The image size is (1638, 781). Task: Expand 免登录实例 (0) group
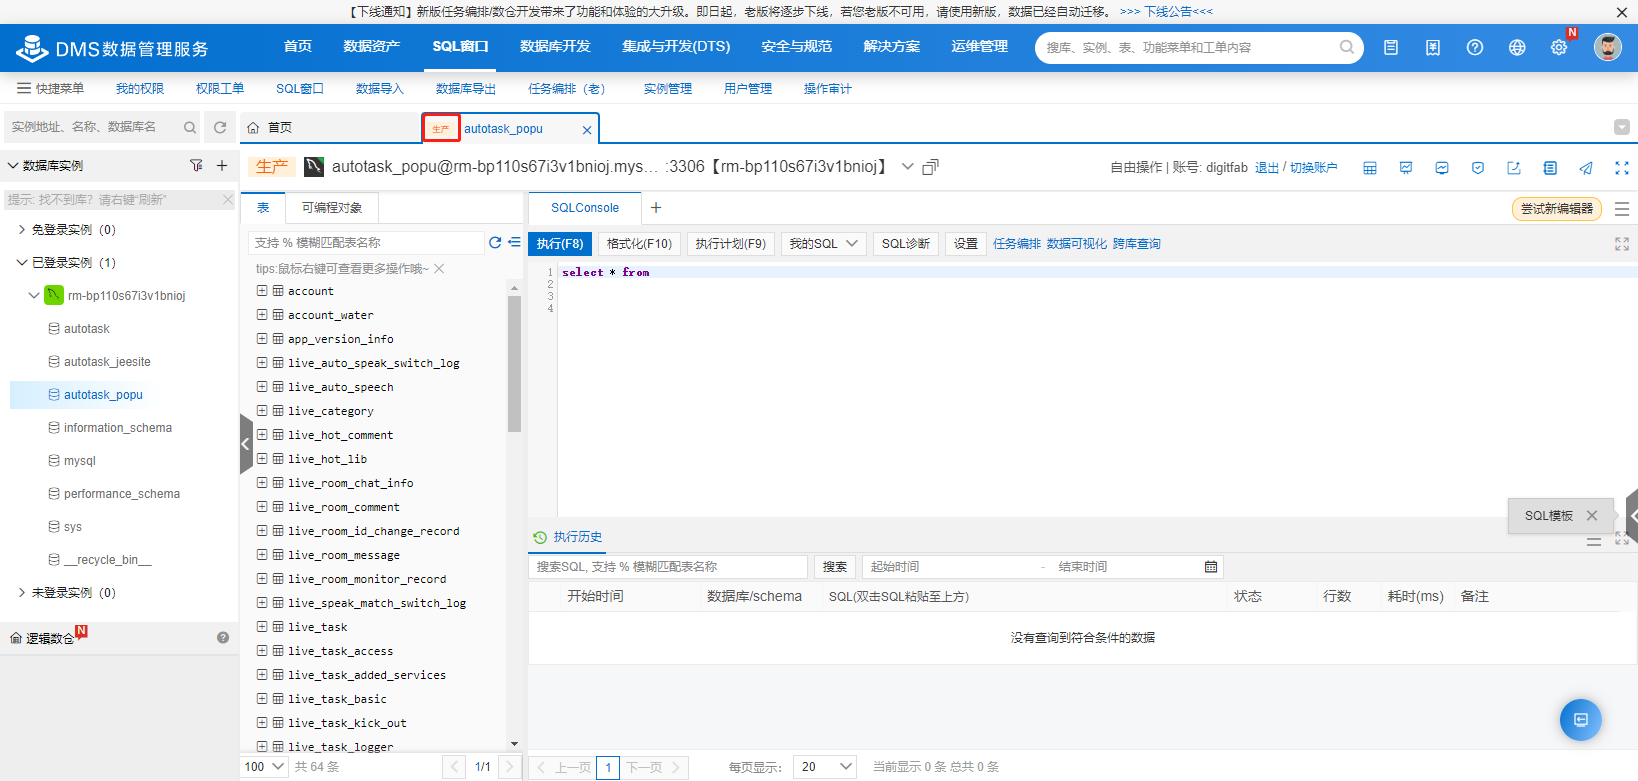tap(22, 230)
